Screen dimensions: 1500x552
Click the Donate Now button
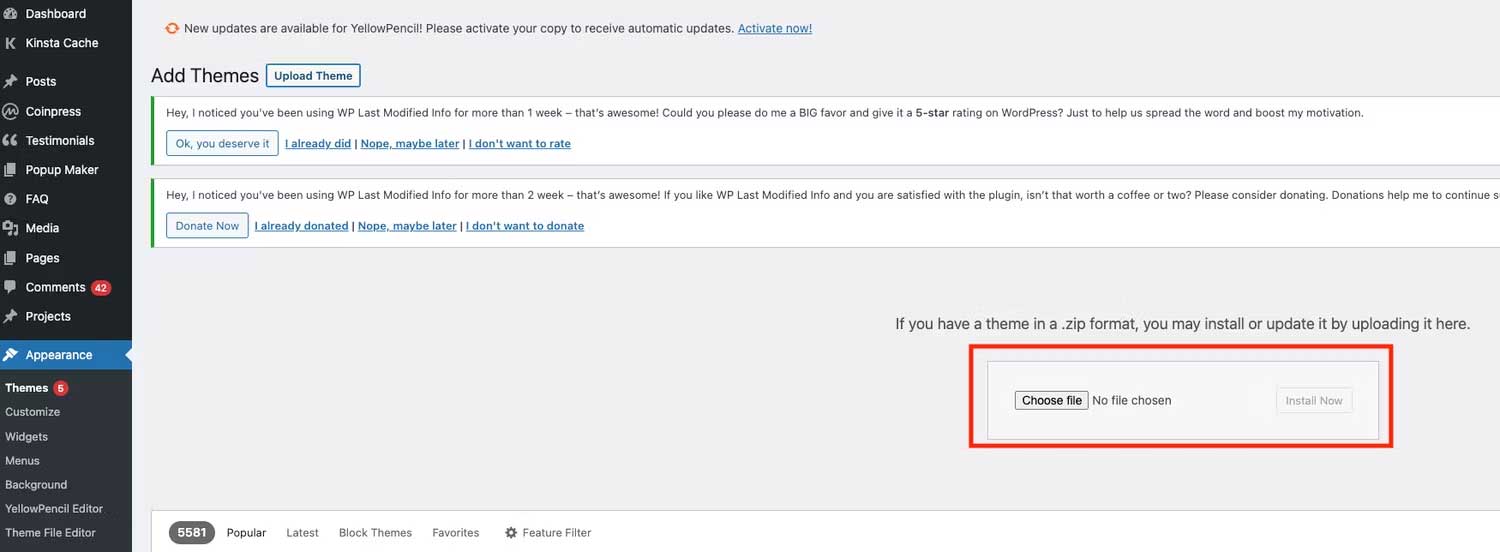coord(207,226)
